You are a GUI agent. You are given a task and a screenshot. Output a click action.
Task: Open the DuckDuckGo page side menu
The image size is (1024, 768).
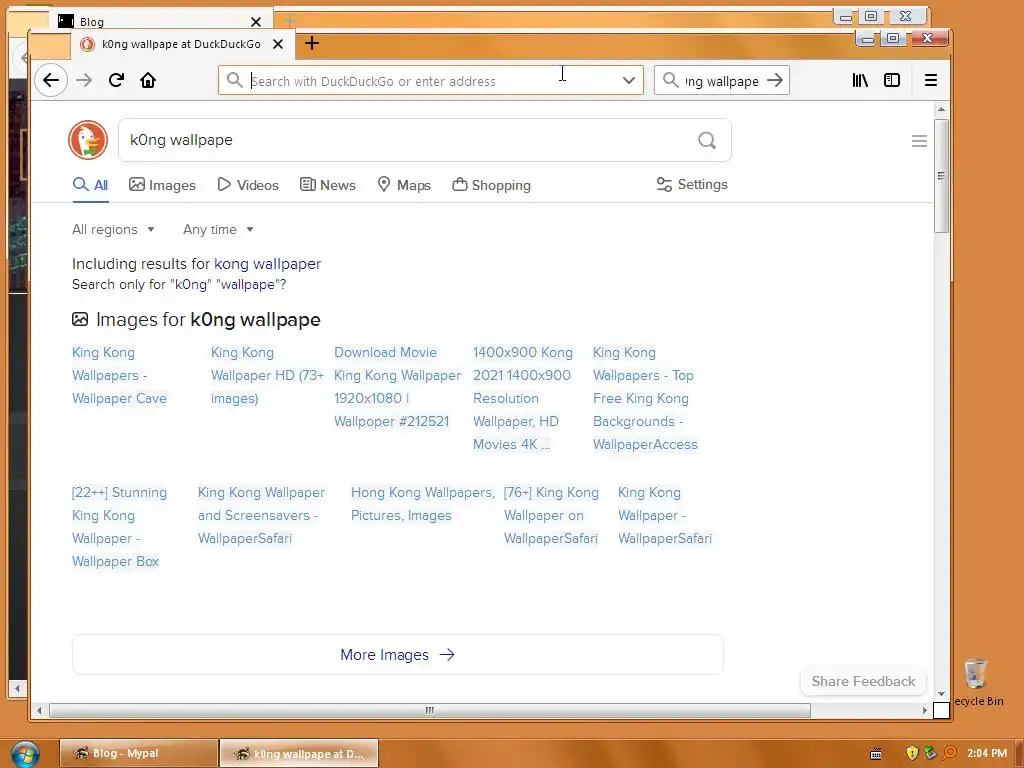pos(920,141)
